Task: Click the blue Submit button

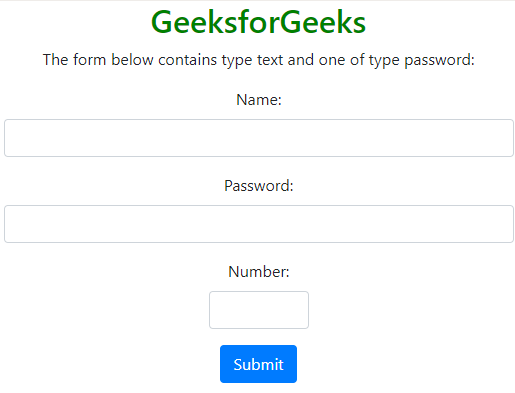Action: point(258,364)
